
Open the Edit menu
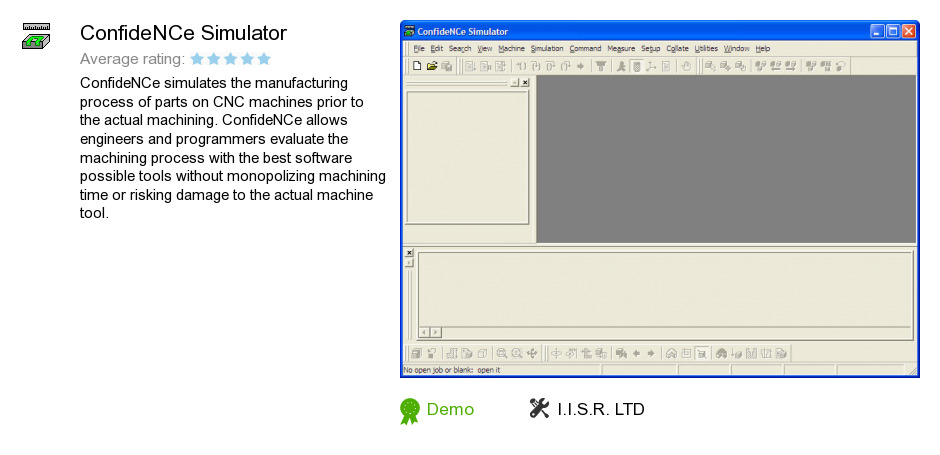pos(436,49)
